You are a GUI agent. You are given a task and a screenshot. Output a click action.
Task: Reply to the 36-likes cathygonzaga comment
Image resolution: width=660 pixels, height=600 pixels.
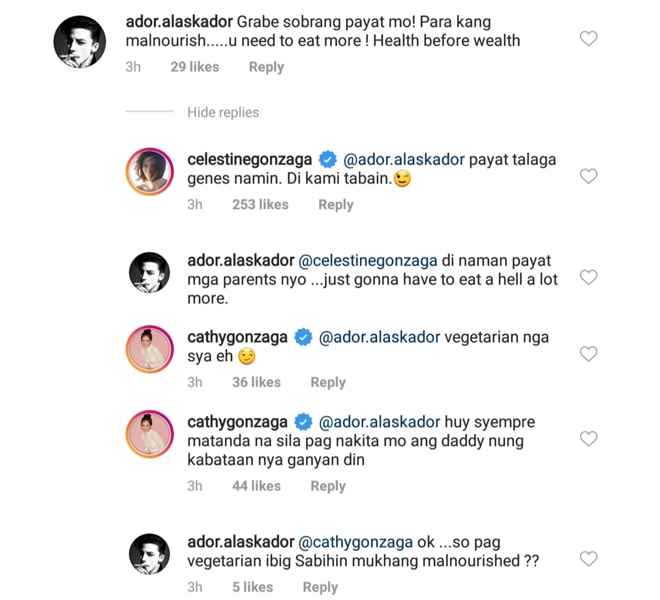pos(328,382)
